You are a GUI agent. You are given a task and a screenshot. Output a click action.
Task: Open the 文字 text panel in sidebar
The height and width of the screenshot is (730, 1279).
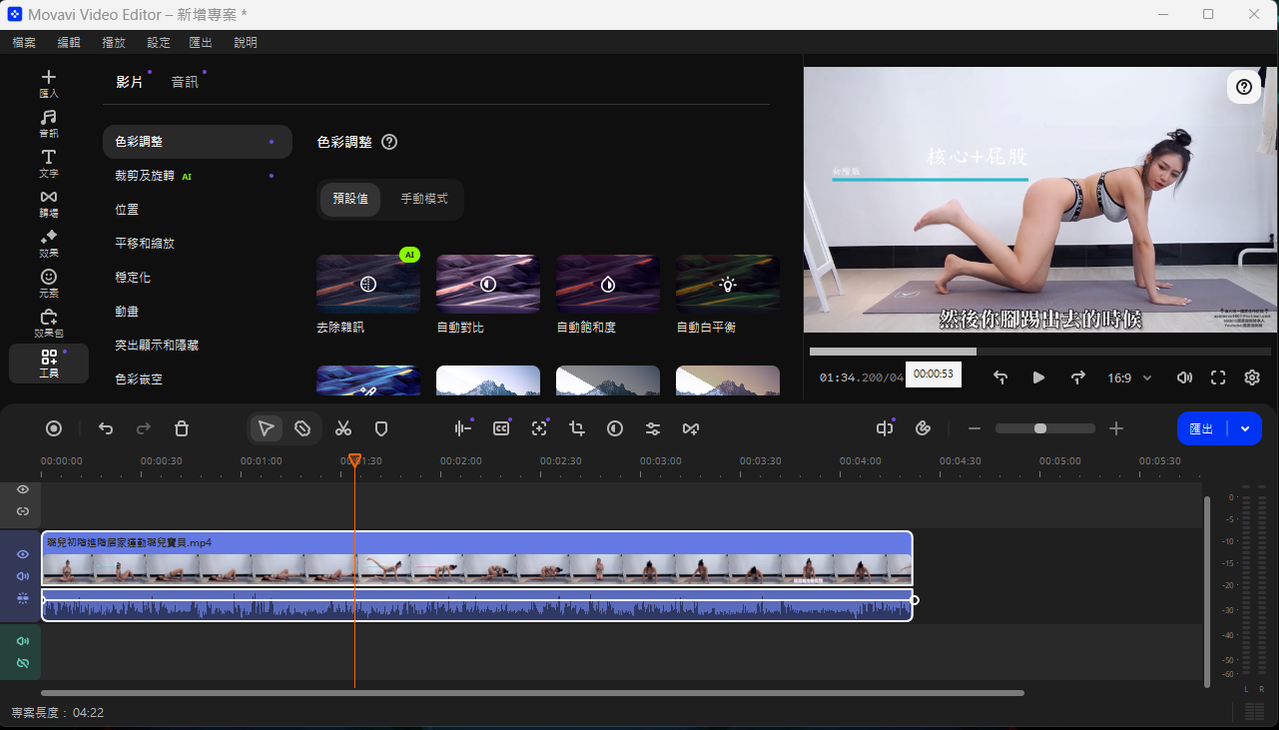coord(48,163)
